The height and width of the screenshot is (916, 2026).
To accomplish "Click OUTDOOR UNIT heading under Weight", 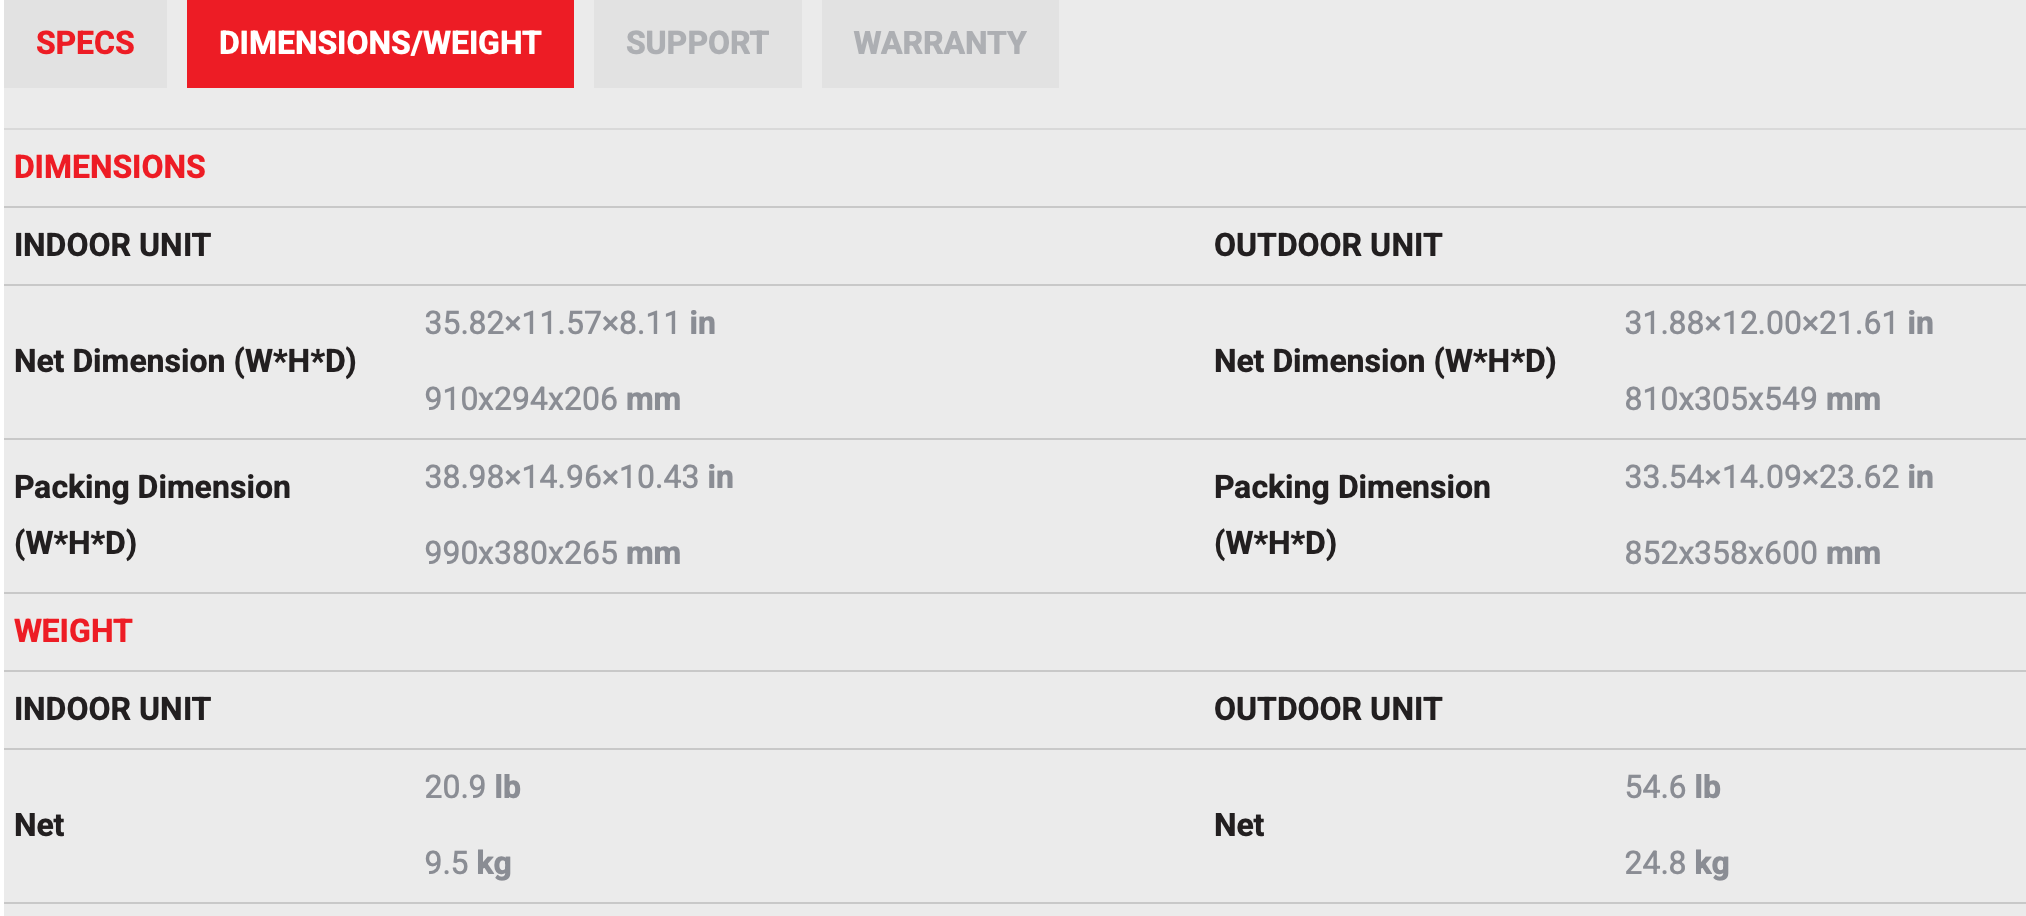I will pos(1327,709).
